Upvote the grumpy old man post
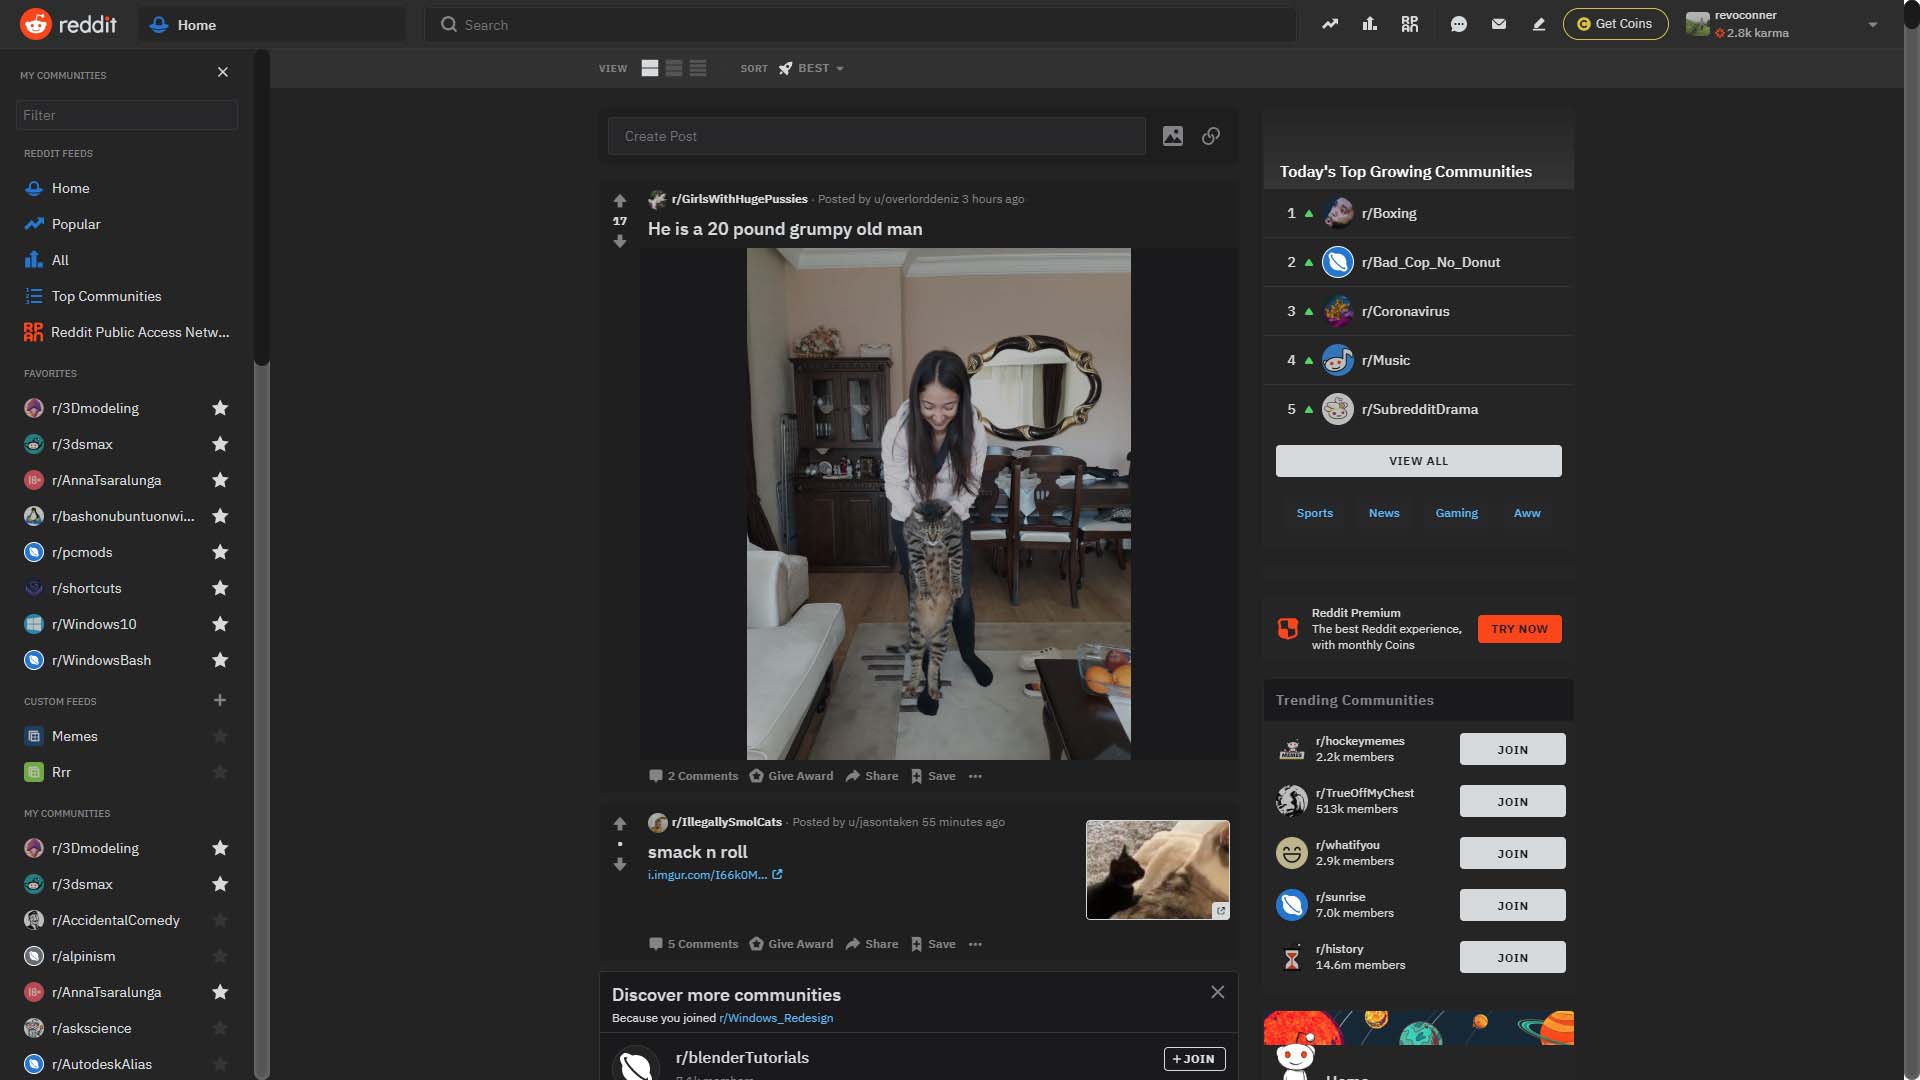Image resolution: width=1920 pixels, height=1080 pixels. click(x=620, y=199)
